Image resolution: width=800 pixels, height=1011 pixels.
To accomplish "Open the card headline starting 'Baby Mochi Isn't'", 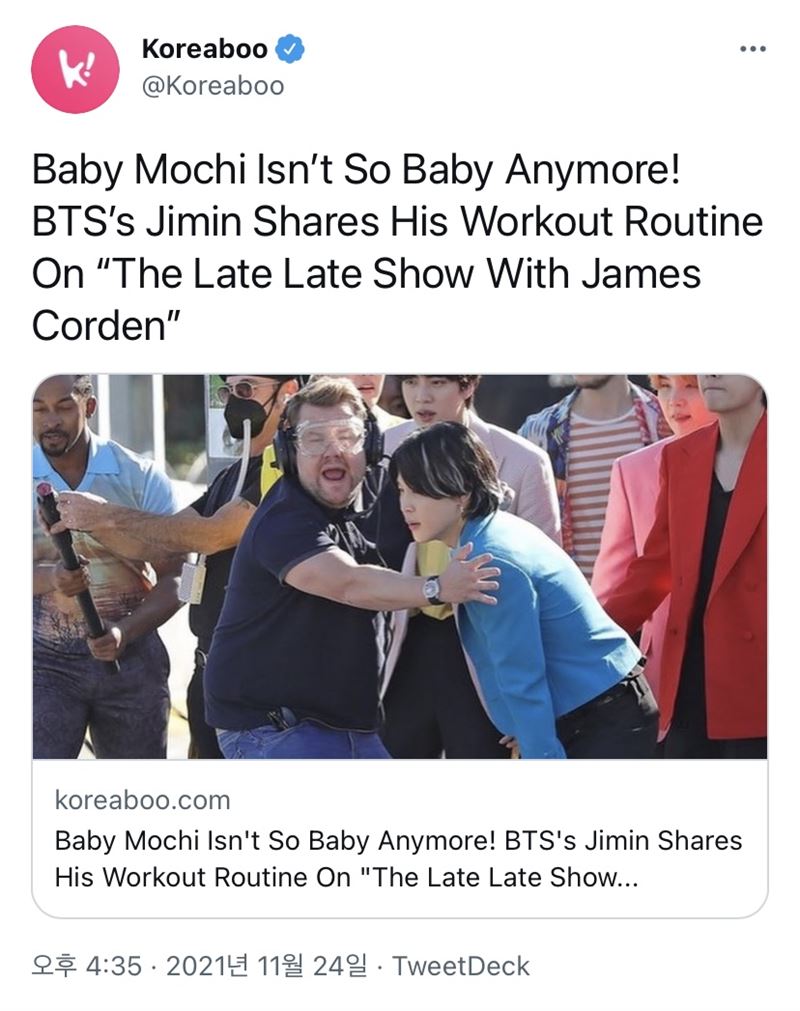I will coord(398,859).
